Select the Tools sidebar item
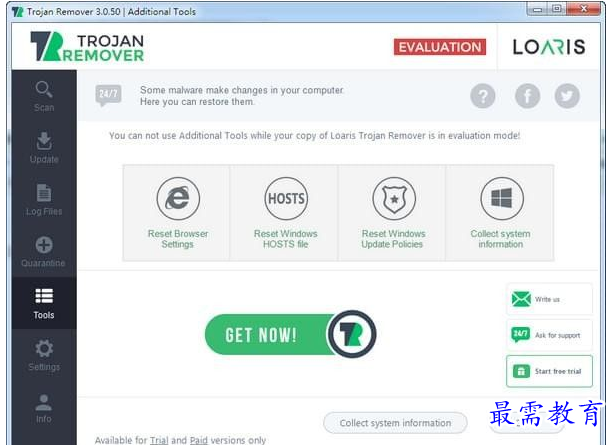The height and width of the screenshot is (445, 611). tap(44, 303)
